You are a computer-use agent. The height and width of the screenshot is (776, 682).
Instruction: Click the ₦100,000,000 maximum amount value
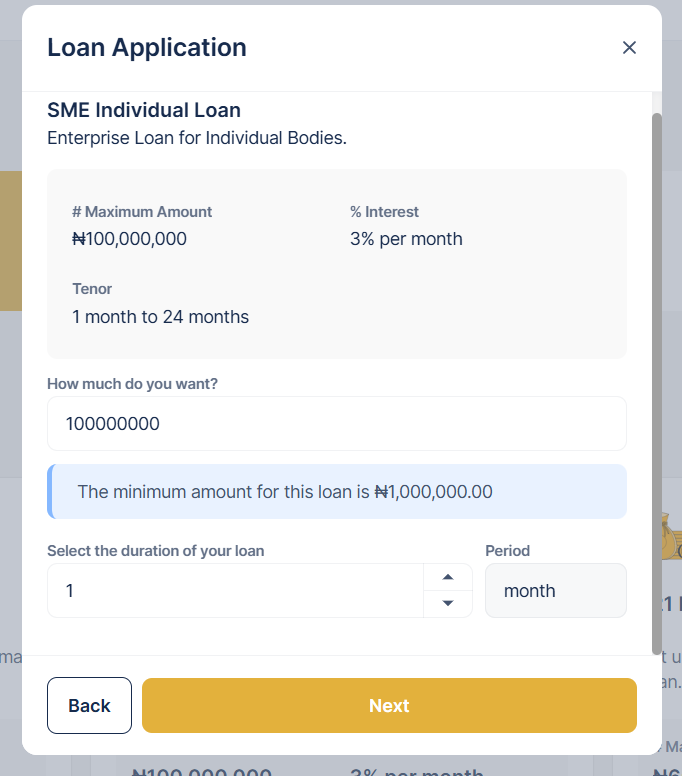(x=129, y=239)
